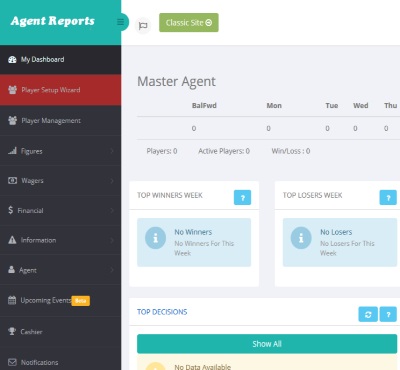Click the TOP DECISIONS heading link

(162, 312)
